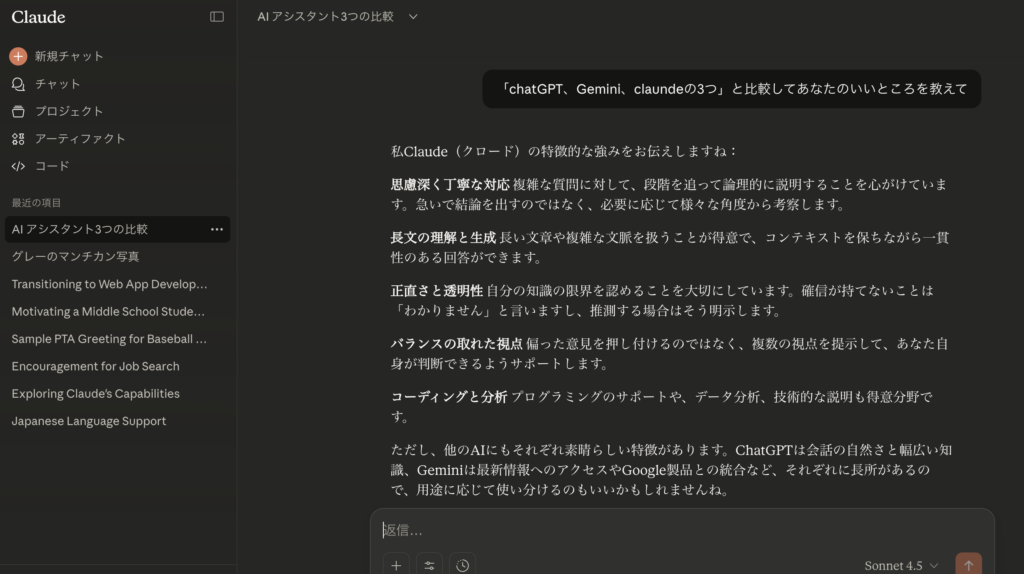Click the plus attachment icon in composer
The height and width of the screenshot is (574, 1024).
[x=396, y=565]
